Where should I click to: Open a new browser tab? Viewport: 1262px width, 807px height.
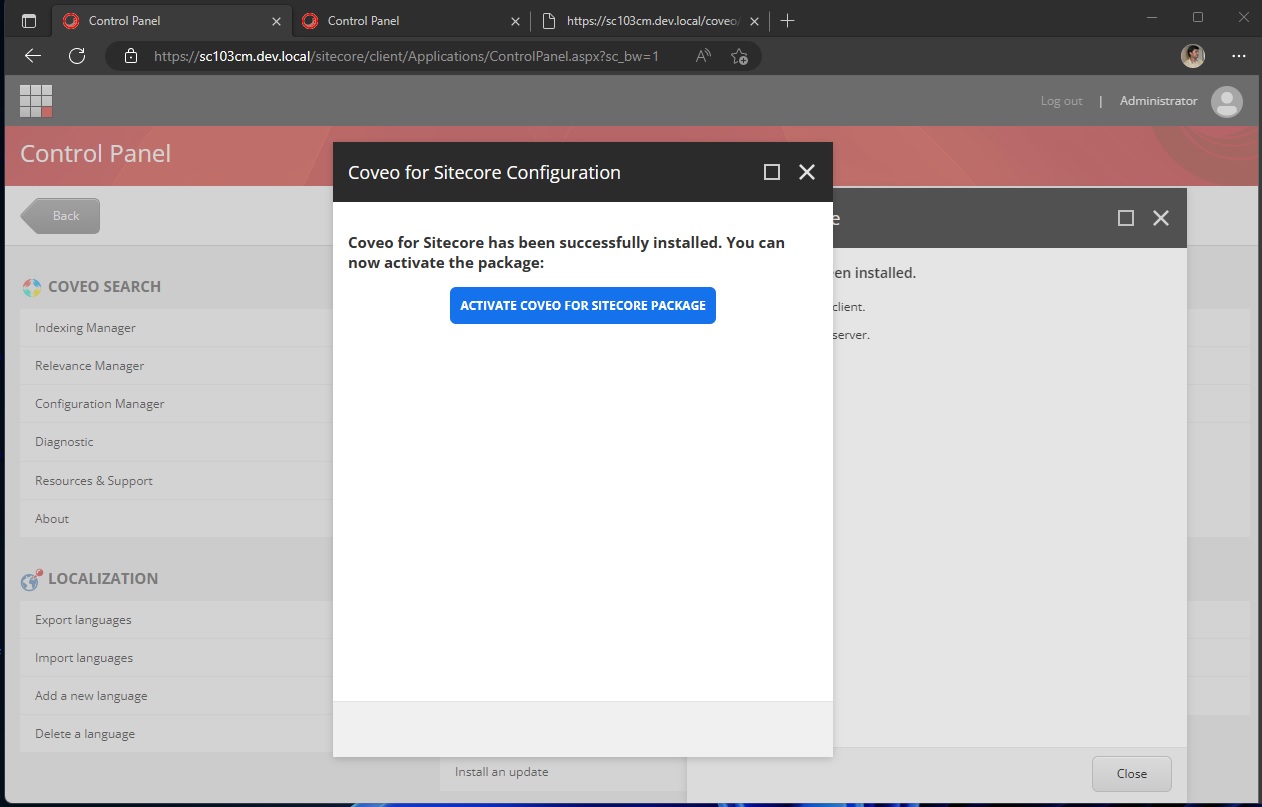click(x=788, y=20)
